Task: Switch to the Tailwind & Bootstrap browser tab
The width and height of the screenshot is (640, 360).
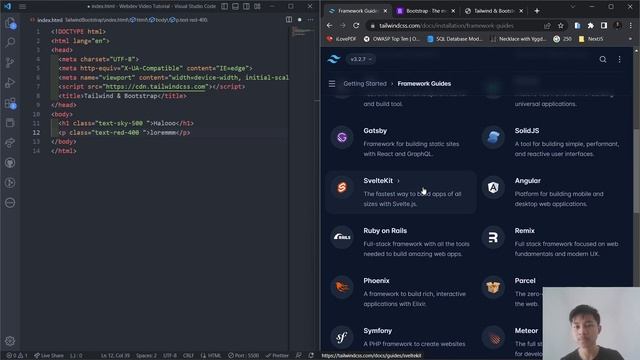Action: [x=493, y=11]
